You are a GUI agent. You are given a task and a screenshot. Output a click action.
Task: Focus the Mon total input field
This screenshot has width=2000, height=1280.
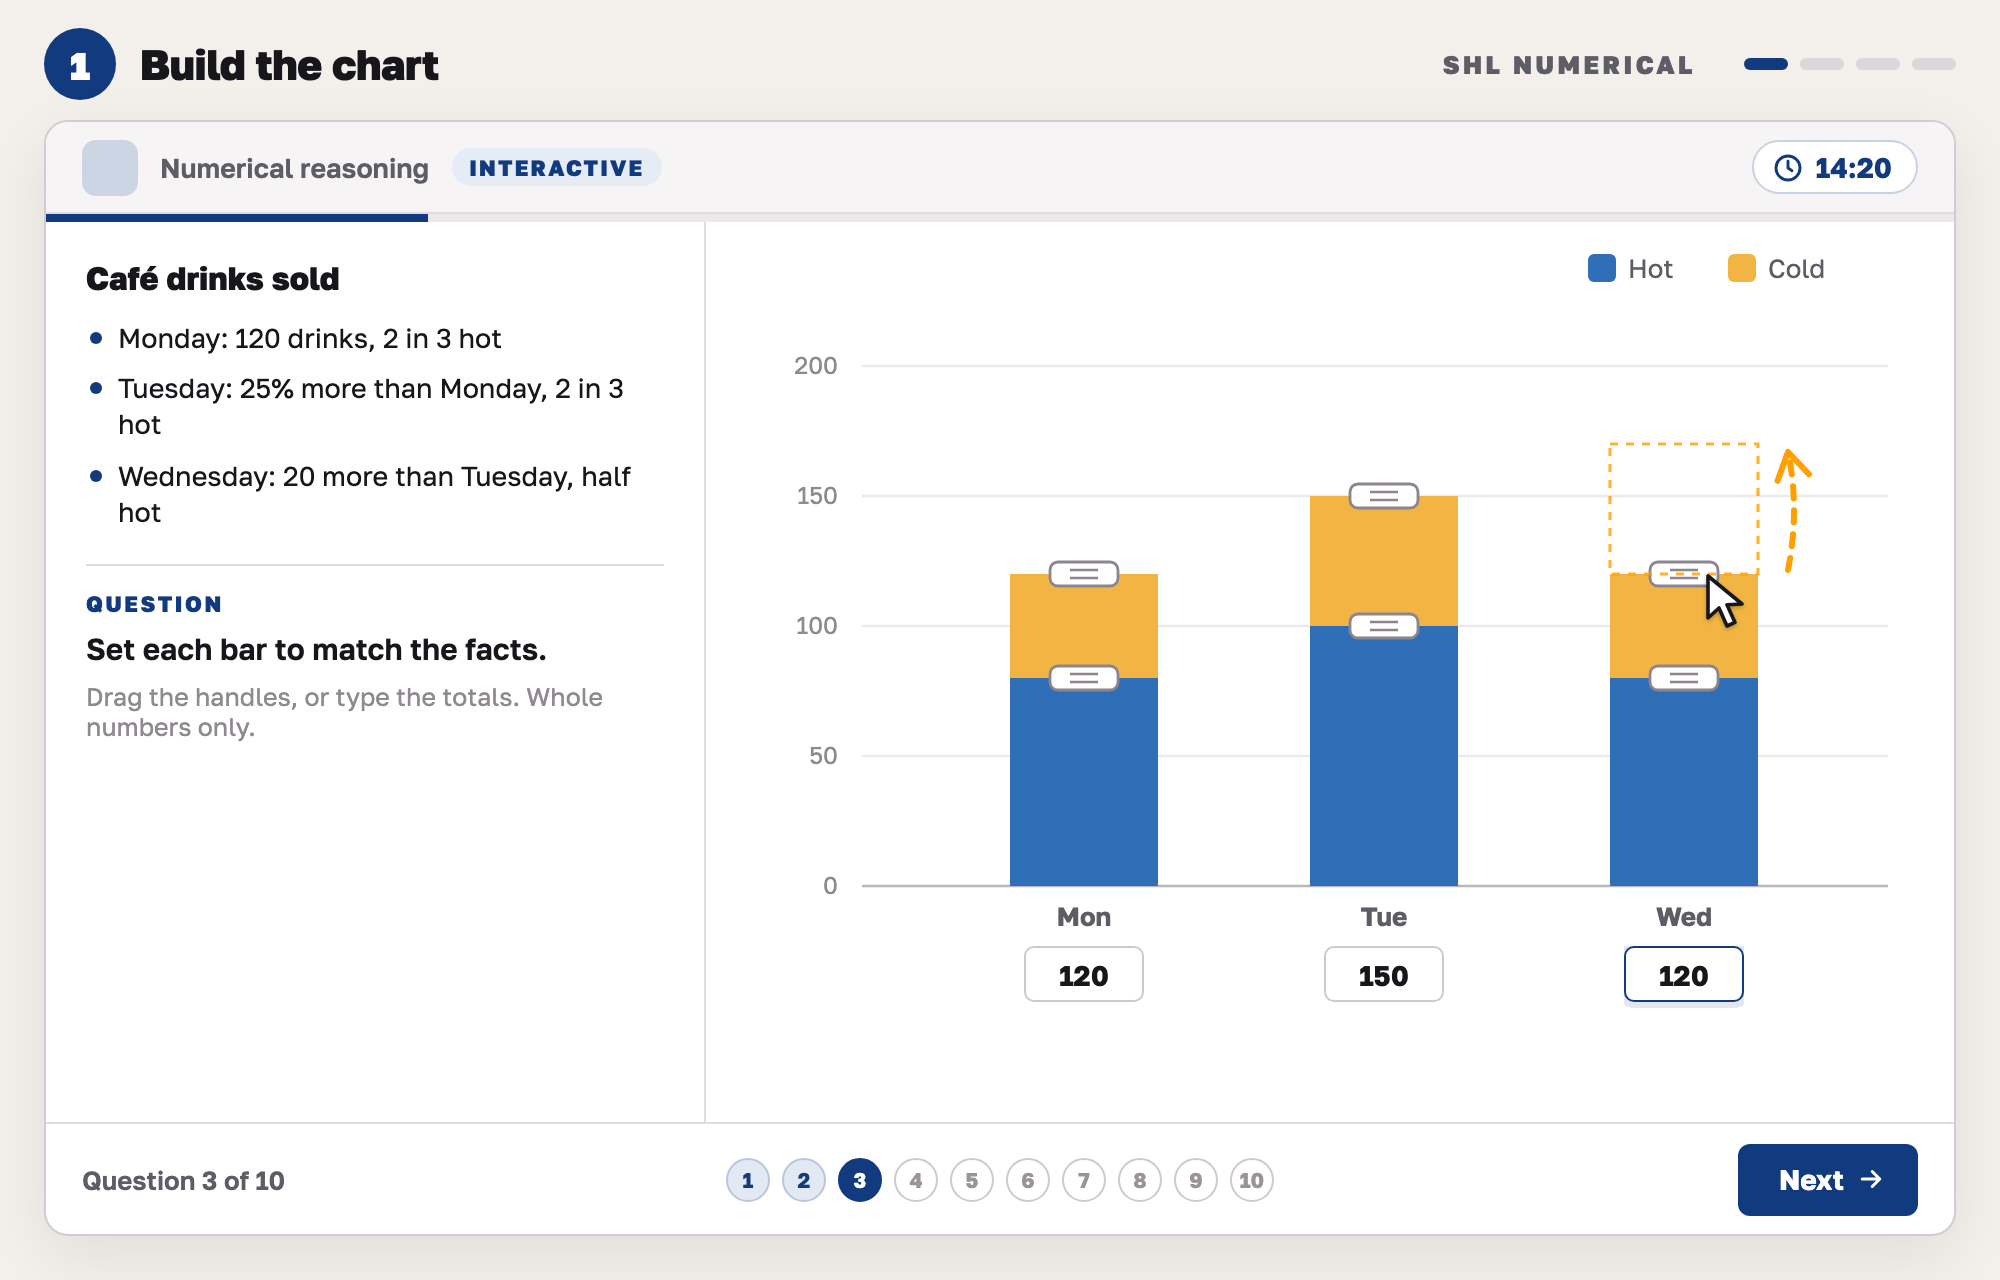(1084, 974)
